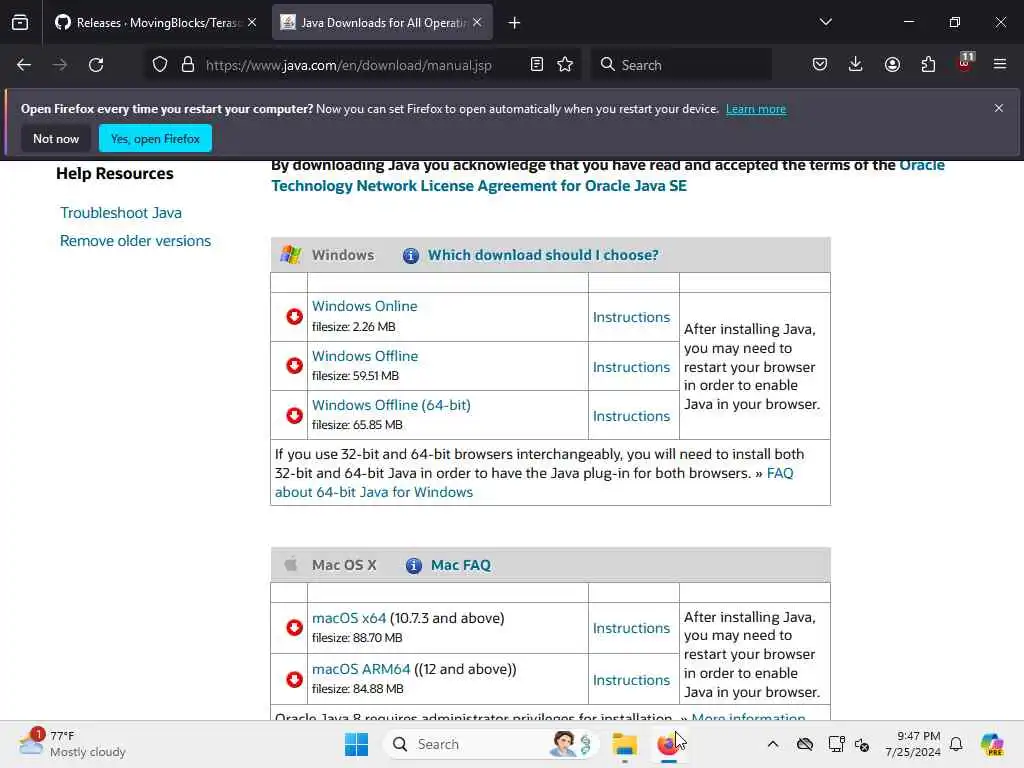Open Instructions for macOS x64
Image resolution: width=1024 pixels, height=768 pixels.
coord(632,628)
